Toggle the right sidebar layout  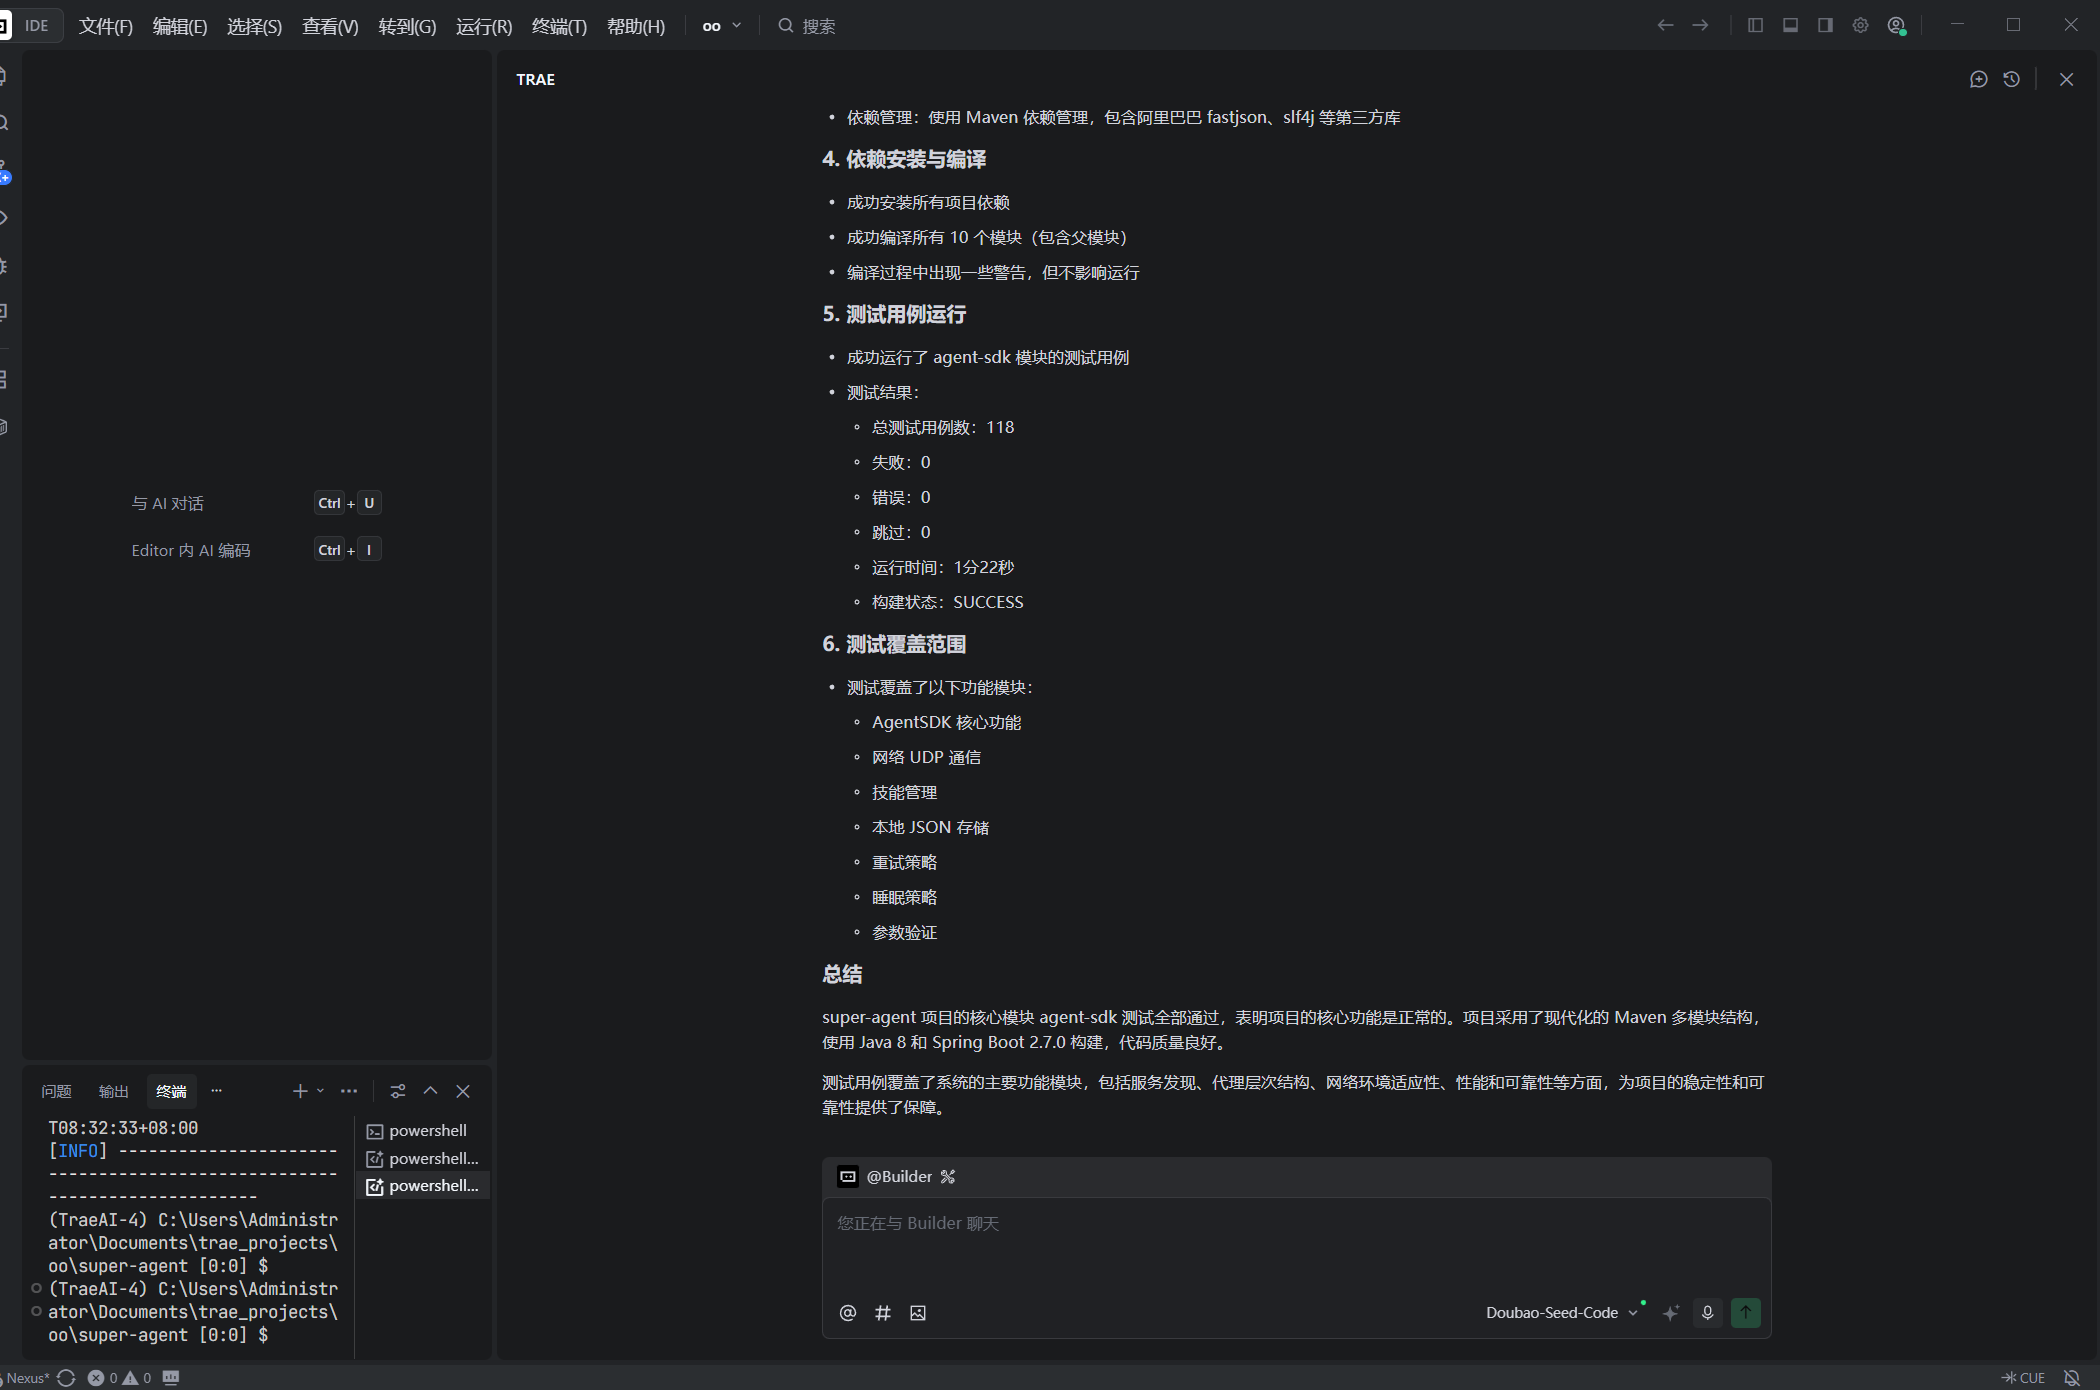click(1825, 26)
